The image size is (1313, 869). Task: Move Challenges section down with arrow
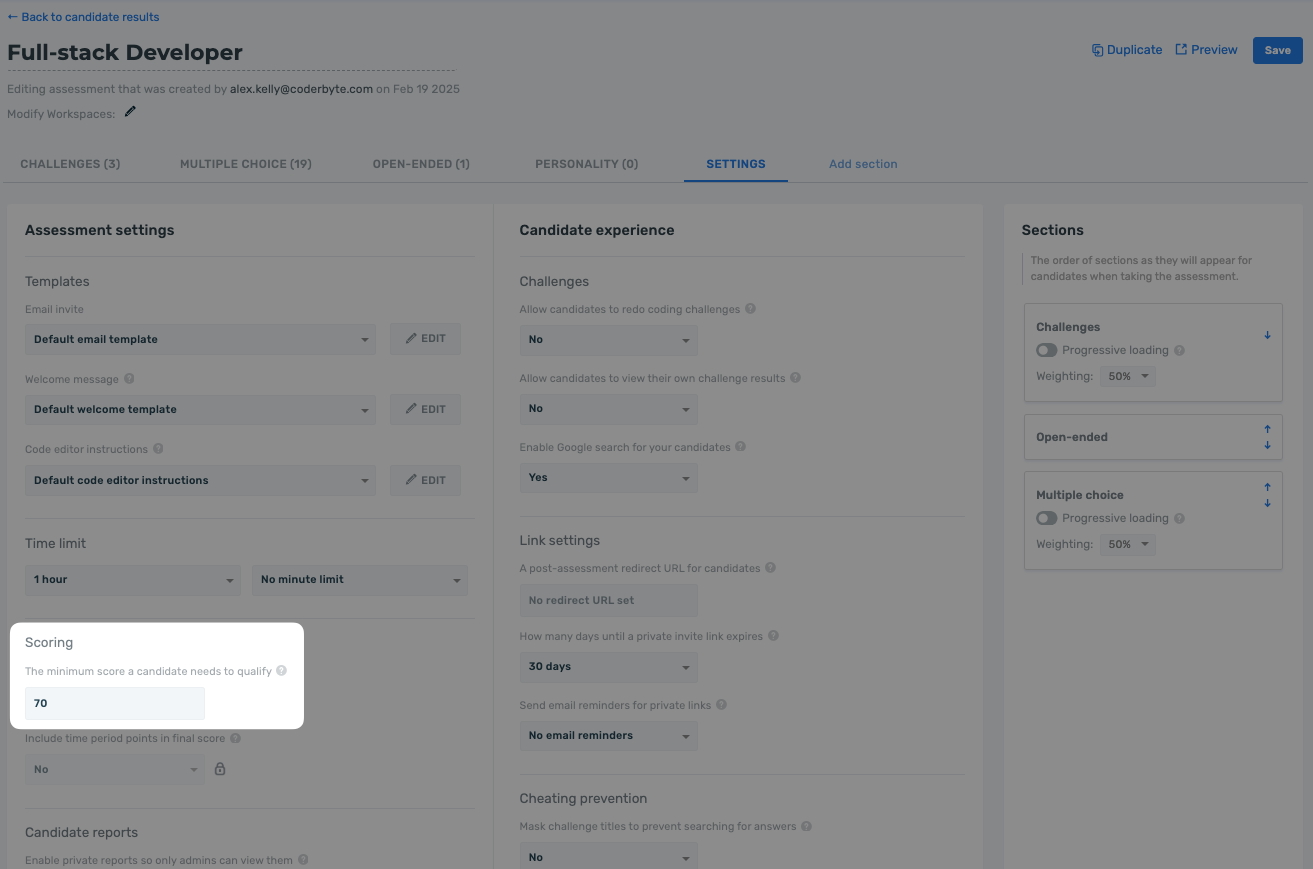click(1267, 335)
